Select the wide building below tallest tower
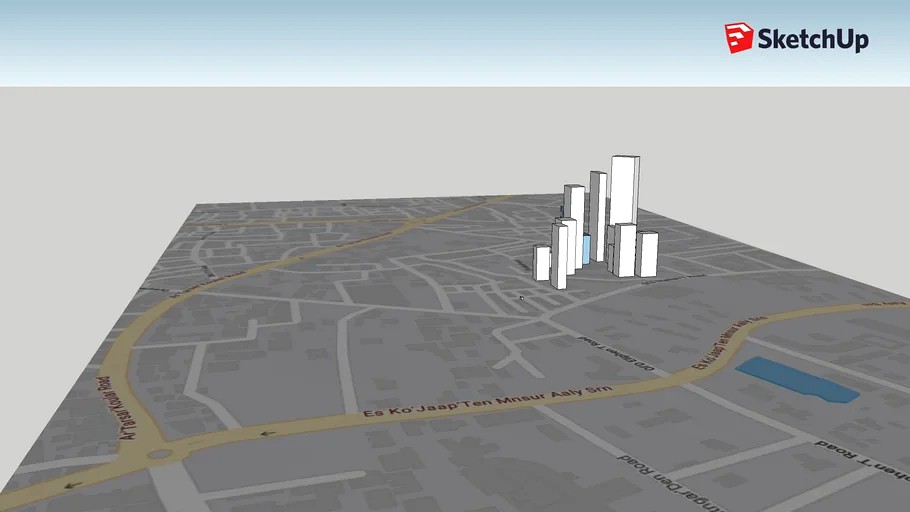910x512 pixels. tap(624, 250)
